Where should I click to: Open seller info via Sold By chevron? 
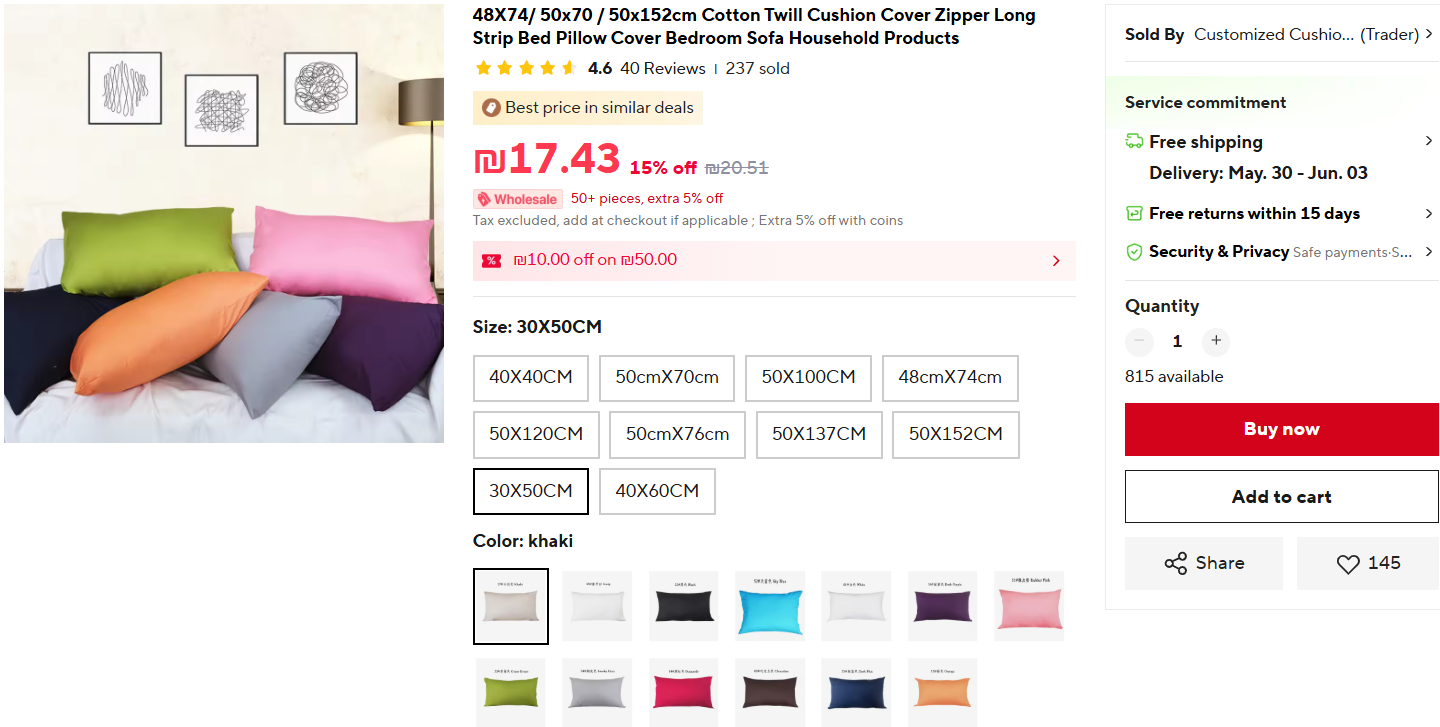[x=1428, y=34]
